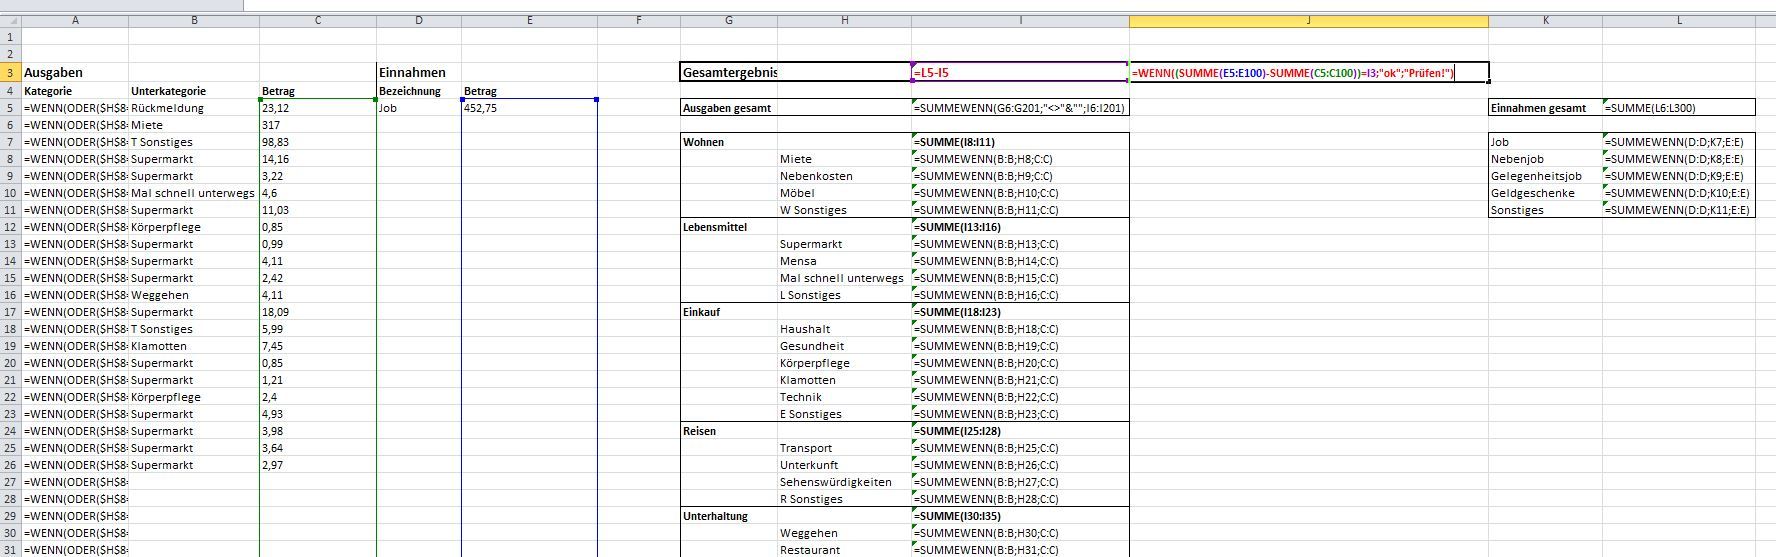
Task: Click the 'Unterkategorie' header cell
Action: [x=194, y=91]
